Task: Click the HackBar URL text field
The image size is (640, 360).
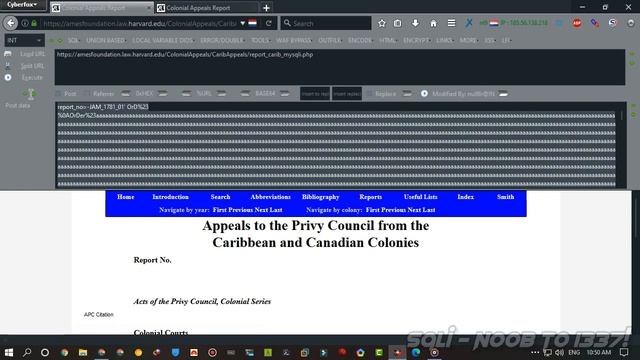Action: click(x=340, y=67)
